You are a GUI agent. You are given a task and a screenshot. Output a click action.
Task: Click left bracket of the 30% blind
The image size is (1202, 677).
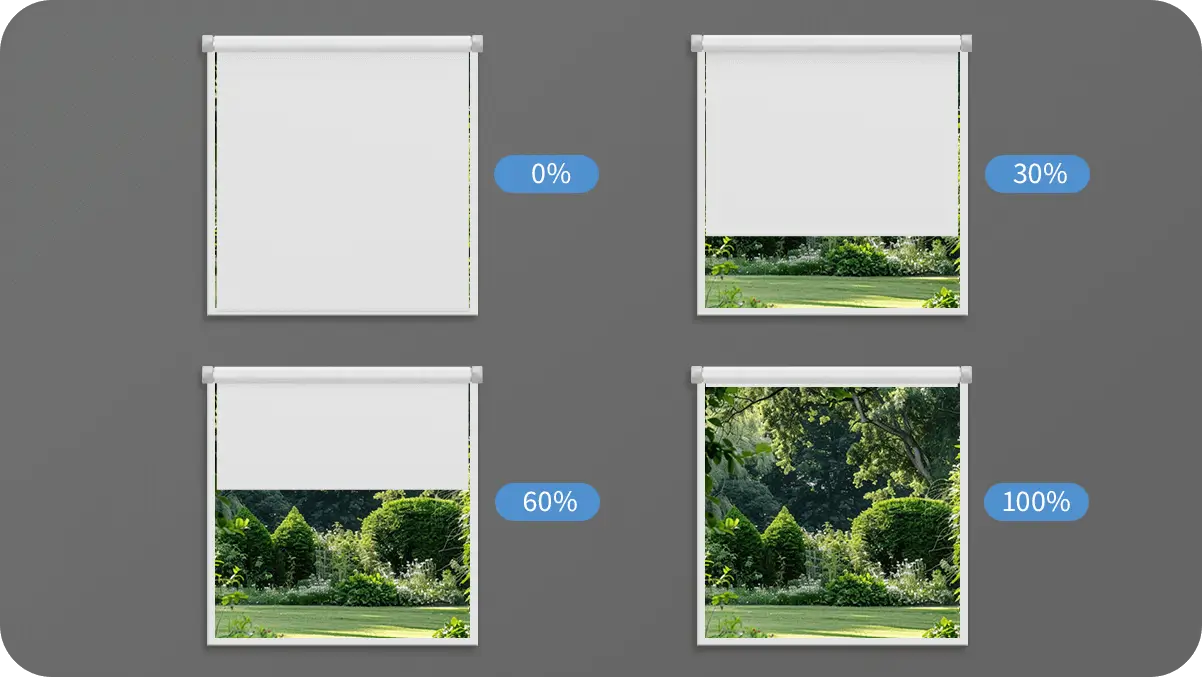click(697, 43)
